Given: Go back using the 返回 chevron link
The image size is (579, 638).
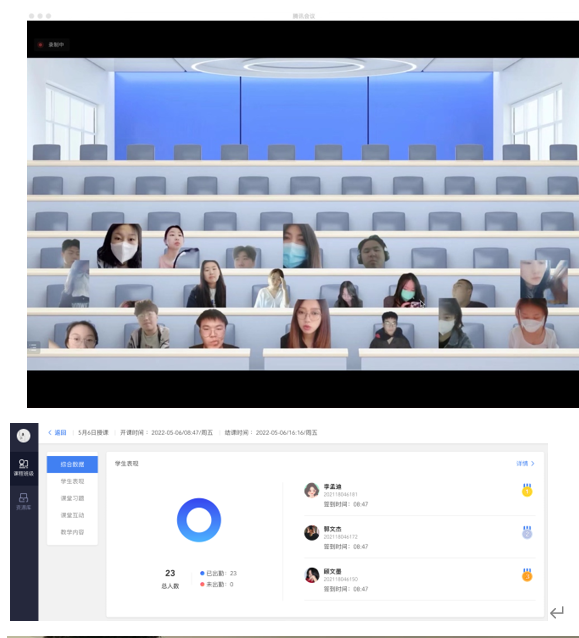Looking at the screenshot, I should (x=57, y=433).
